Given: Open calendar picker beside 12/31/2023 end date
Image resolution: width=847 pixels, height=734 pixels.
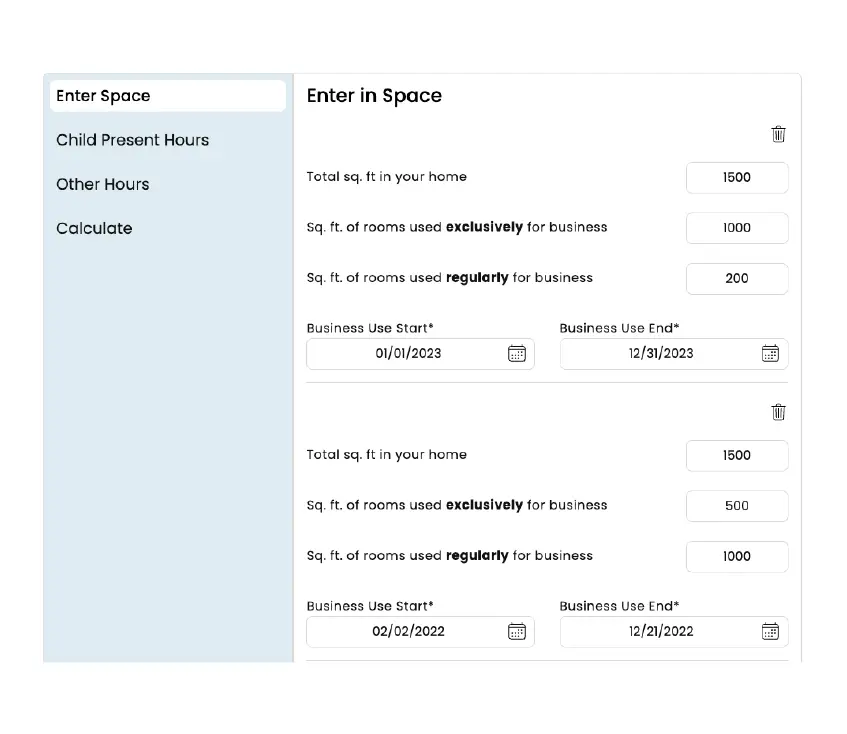Looking at the screenshot, I should pyautogui.click(x=770, y=353).
